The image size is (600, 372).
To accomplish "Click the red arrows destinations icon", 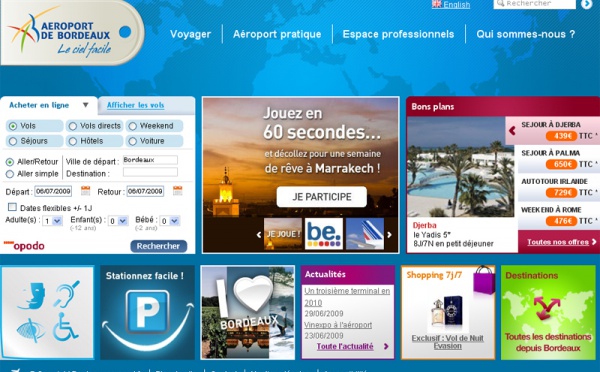I will click(546, 307).
